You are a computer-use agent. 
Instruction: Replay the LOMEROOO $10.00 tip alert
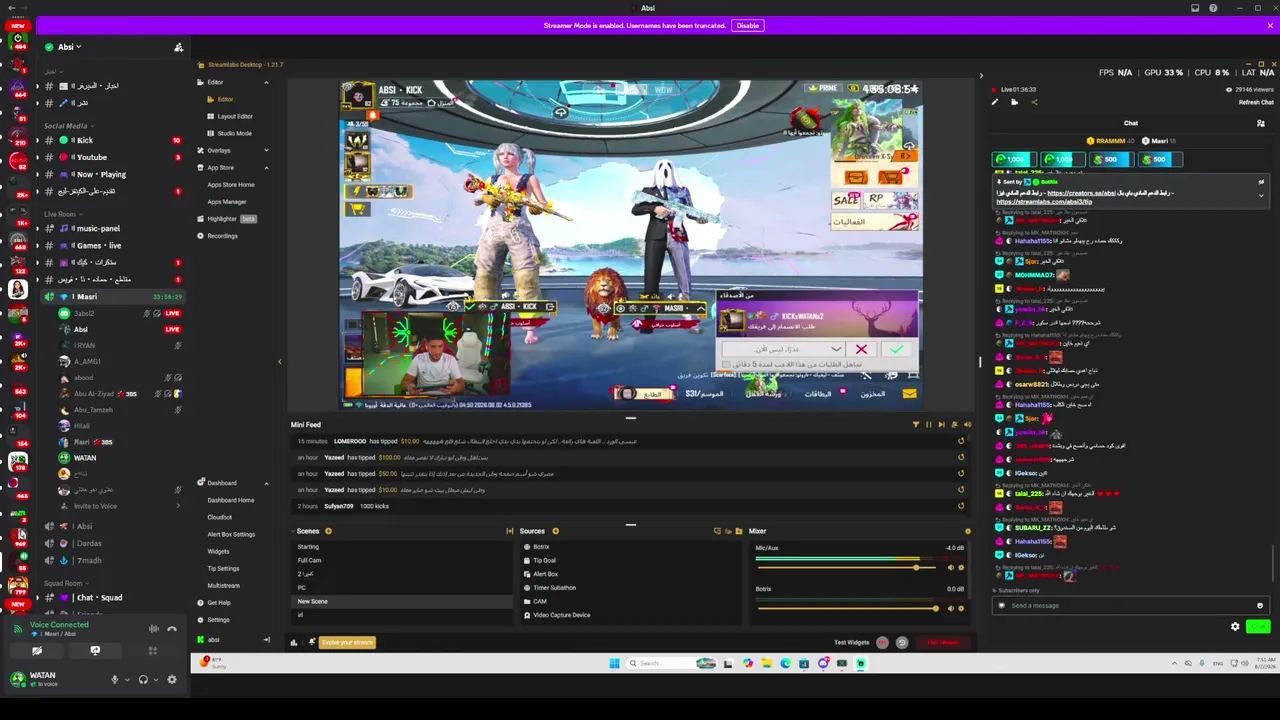[x=961, y=441]
